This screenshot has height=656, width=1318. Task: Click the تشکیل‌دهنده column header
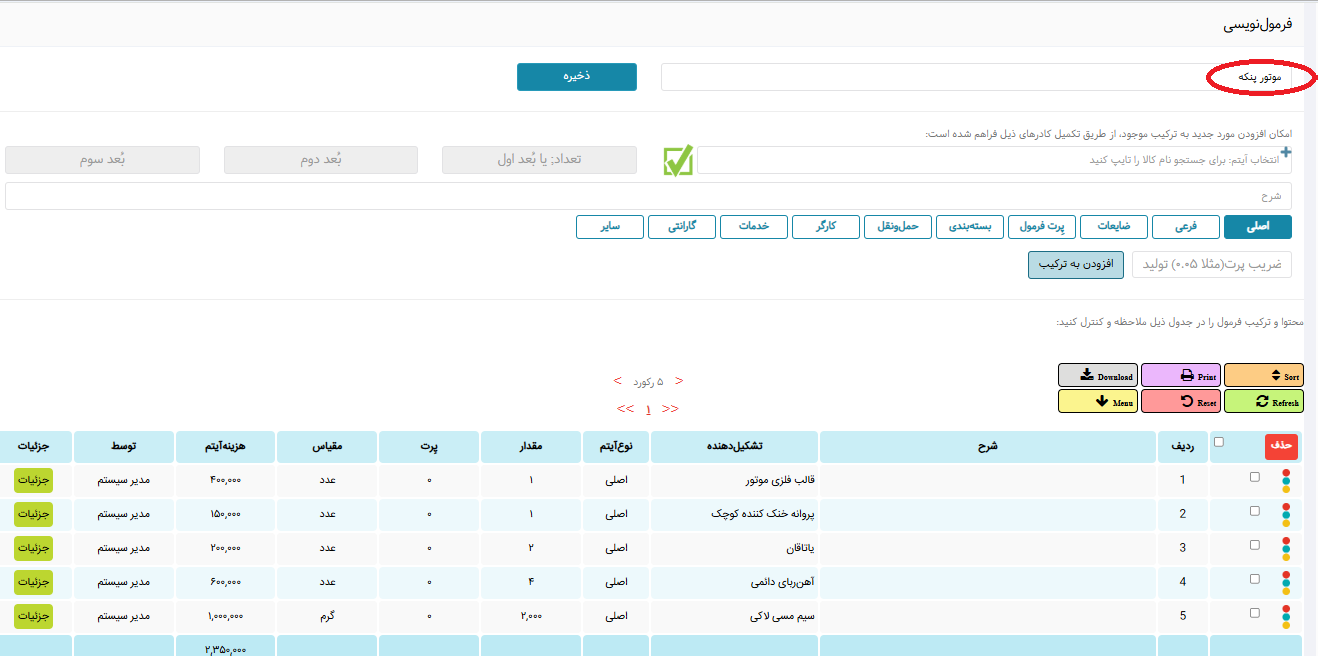(x=733, y=447)
